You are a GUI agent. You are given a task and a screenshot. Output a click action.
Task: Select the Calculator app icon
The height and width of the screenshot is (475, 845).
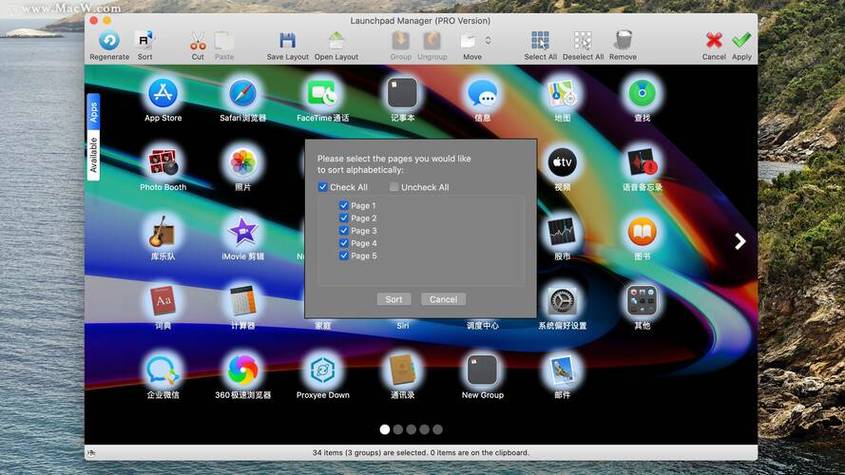click(x=243, y=301)
